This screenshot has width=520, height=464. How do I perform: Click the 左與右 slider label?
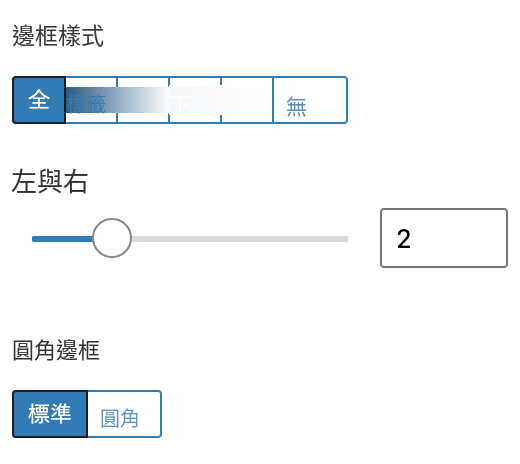tap(50, 181)
